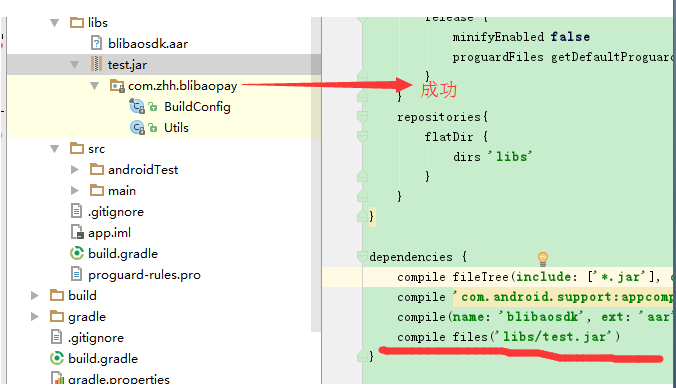The image size is (676, 388).
Task: Click the blibaosdk.aar unknown file icon
Action: 96,43
